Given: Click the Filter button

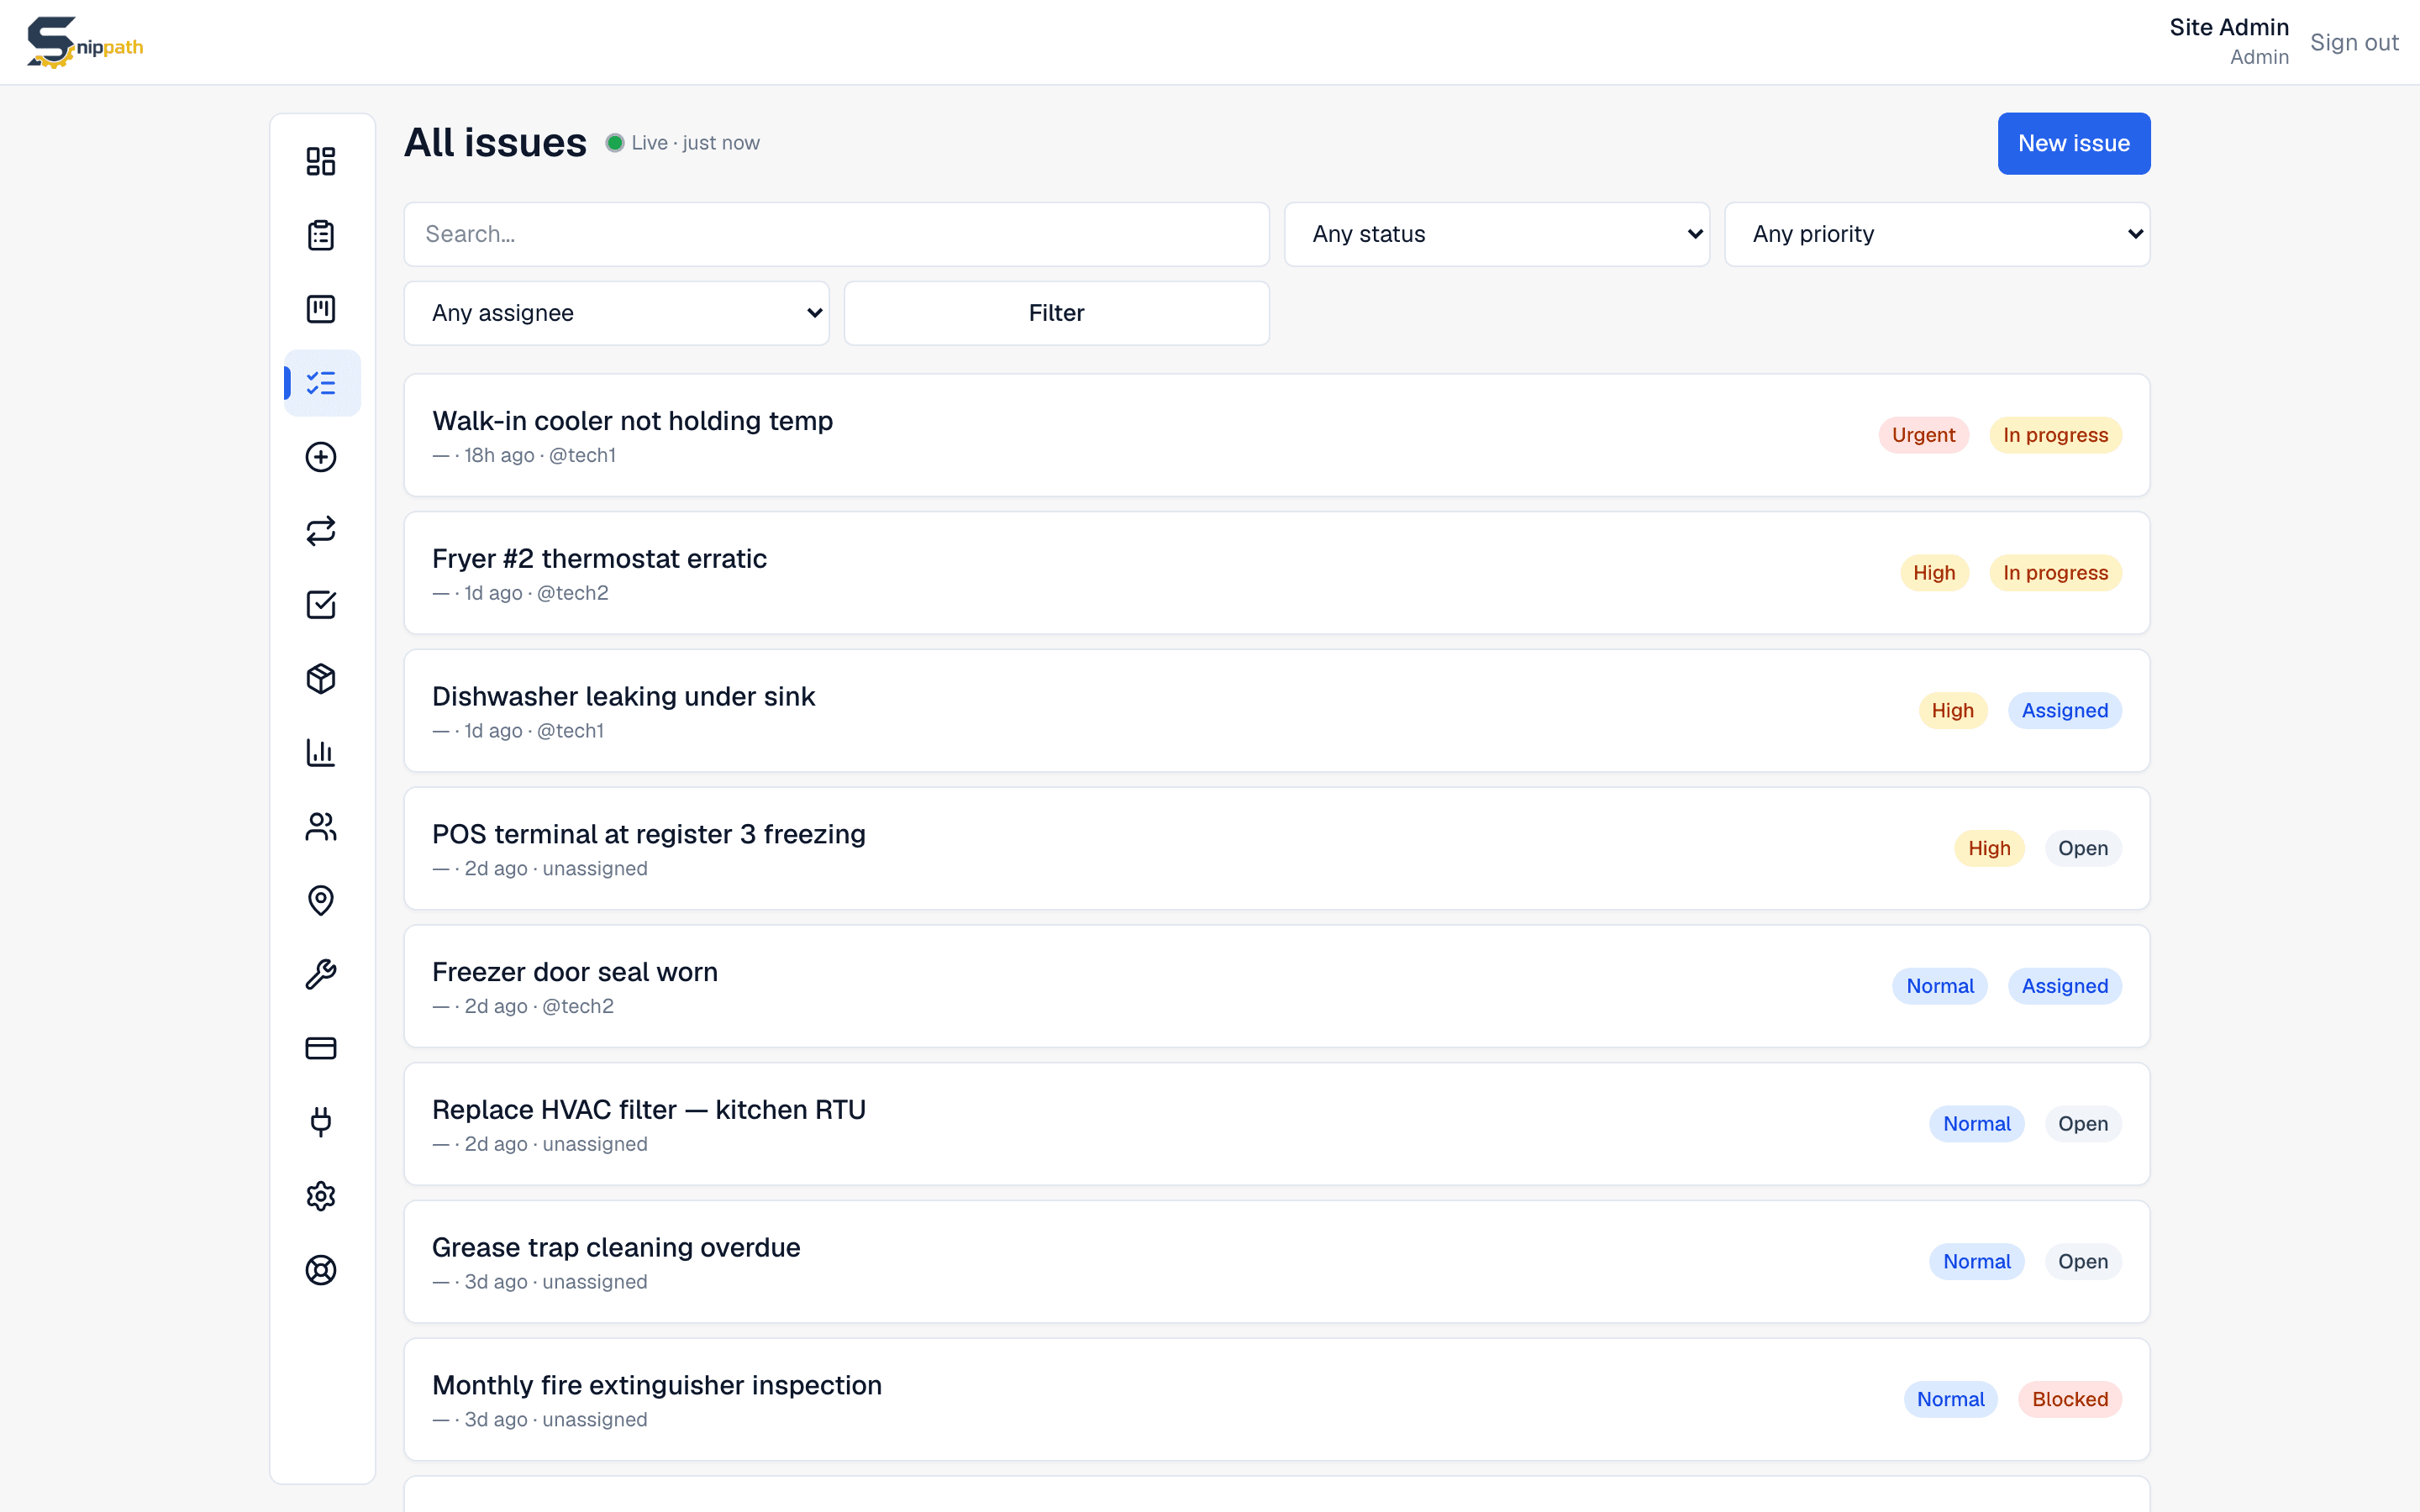Looking at the screenshot, I should point(1057,313).
